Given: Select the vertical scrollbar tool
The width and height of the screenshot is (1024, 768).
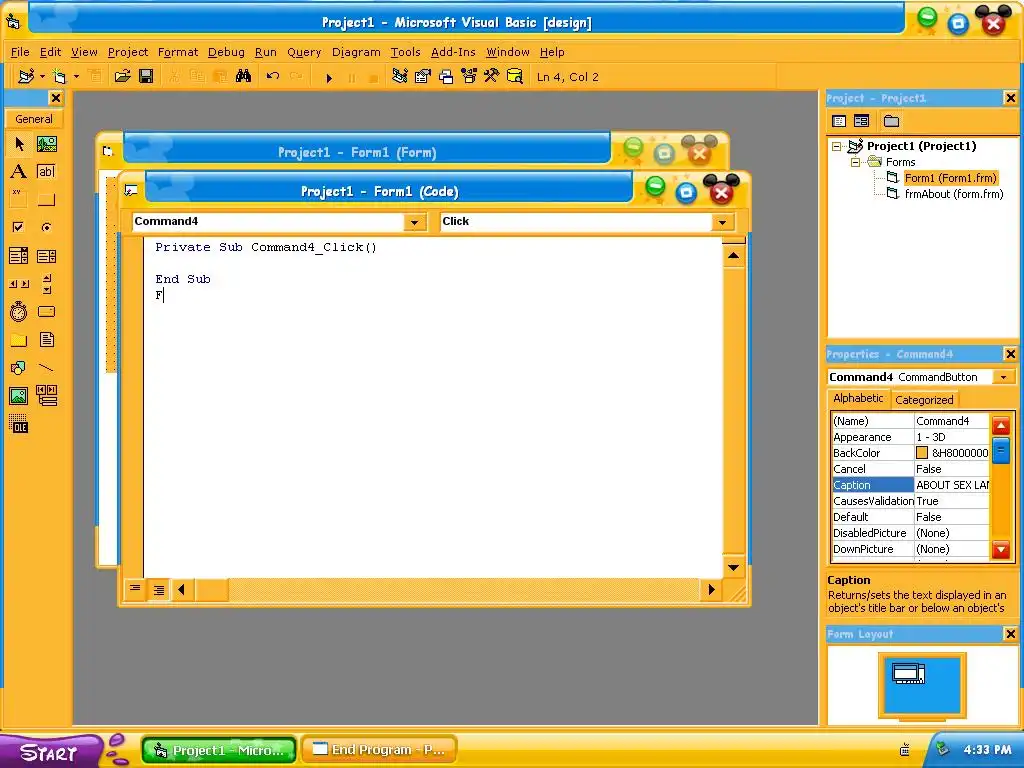Looking at the screenshot, I should click(46, 283).
